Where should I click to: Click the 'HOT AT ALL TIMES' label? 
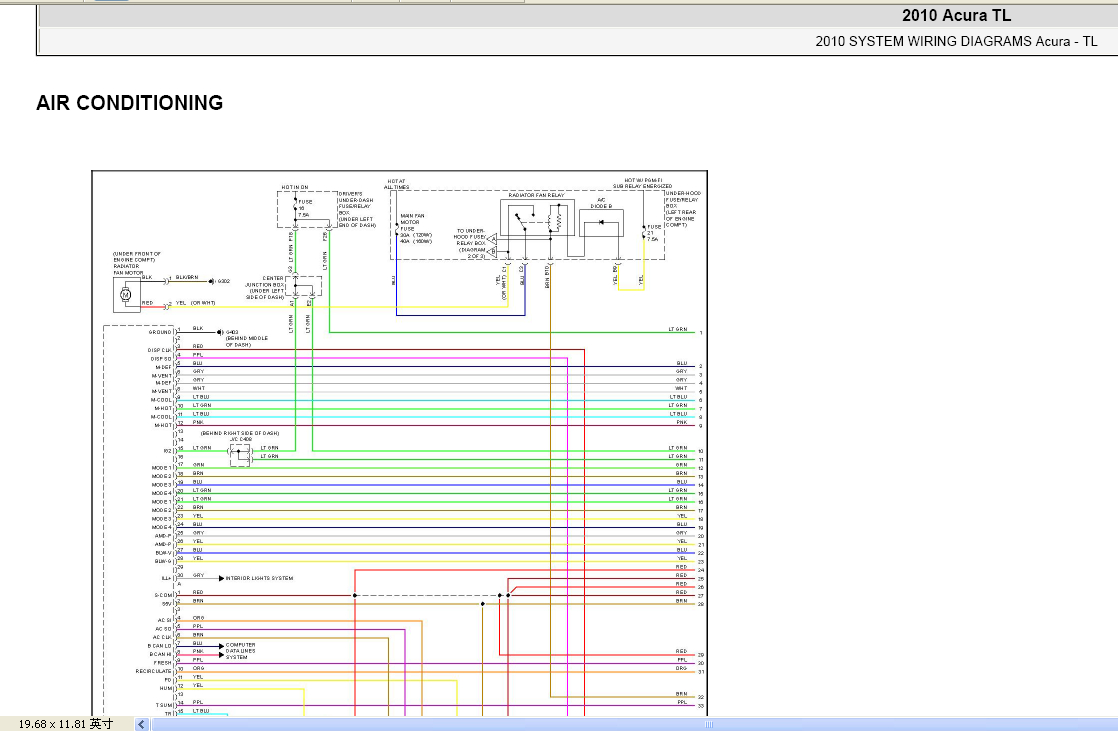396,184
